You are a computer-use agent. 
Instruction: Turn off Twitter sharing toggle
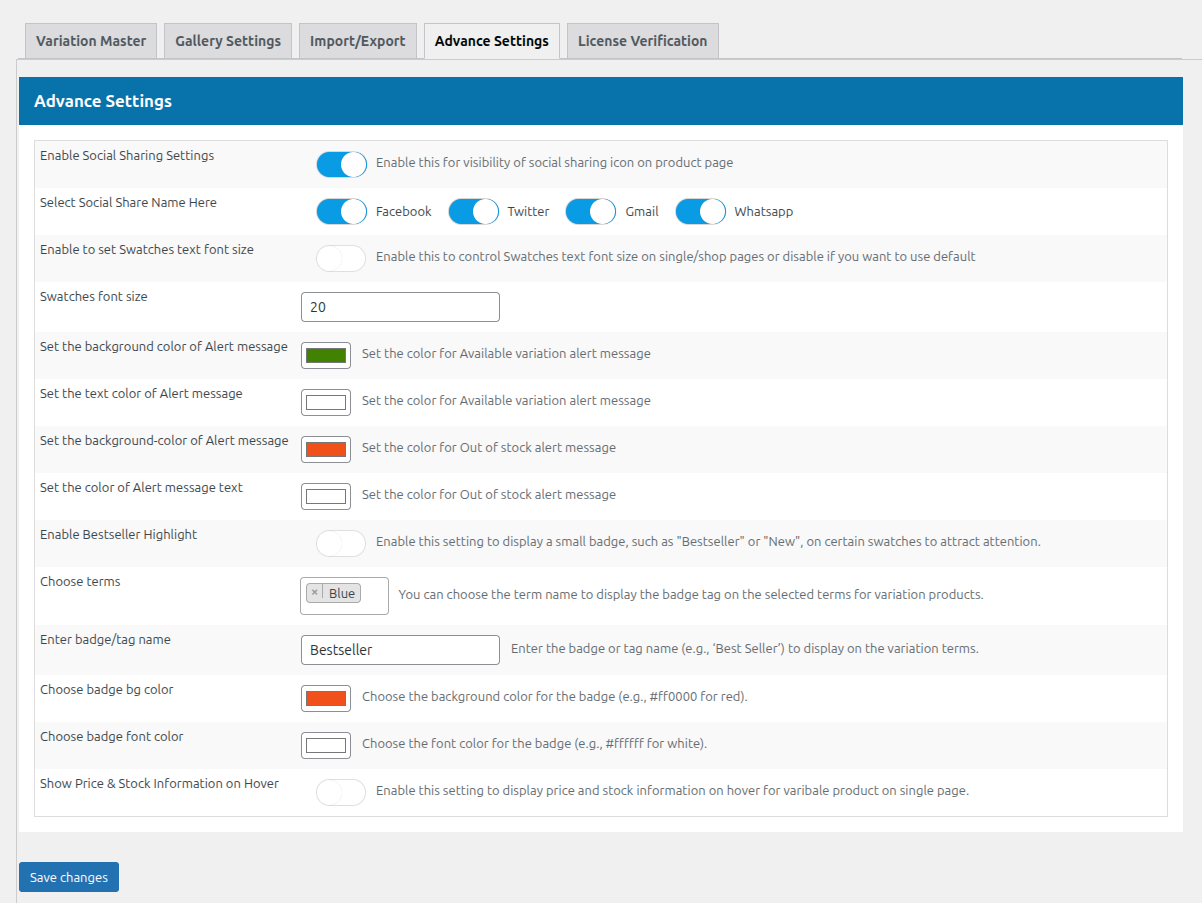coord(473,212)
